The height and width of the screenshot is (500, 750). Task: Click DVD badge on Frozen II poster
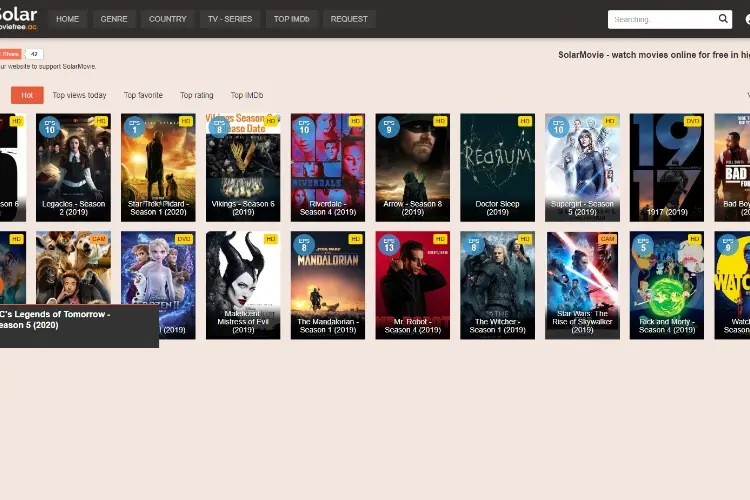[x=184, y=239]
